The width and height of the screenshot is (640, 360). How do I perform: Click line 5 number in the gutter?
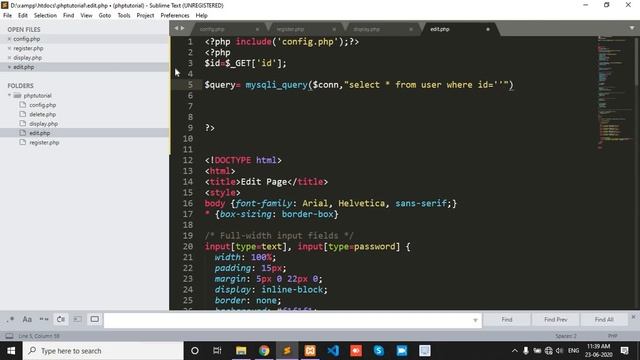point(190,85)
